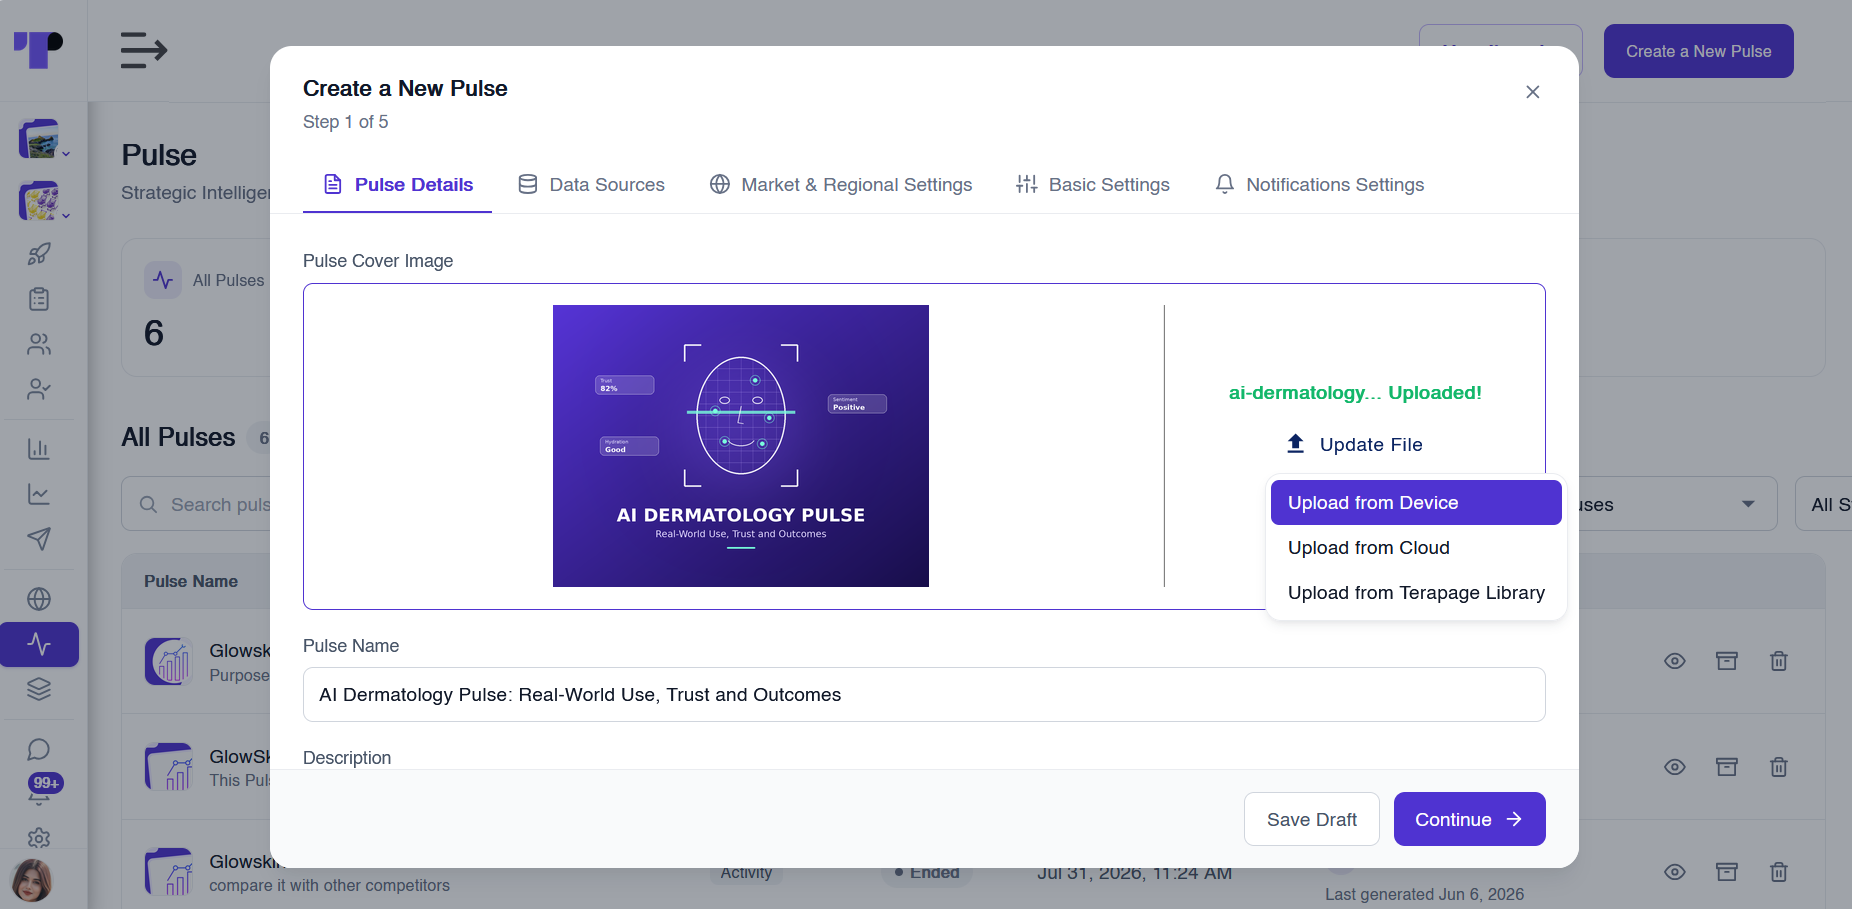Open the Notifications Settings tab
Screen dimensions: 1852x909
pyautogui.click(x=1320, y=185)
